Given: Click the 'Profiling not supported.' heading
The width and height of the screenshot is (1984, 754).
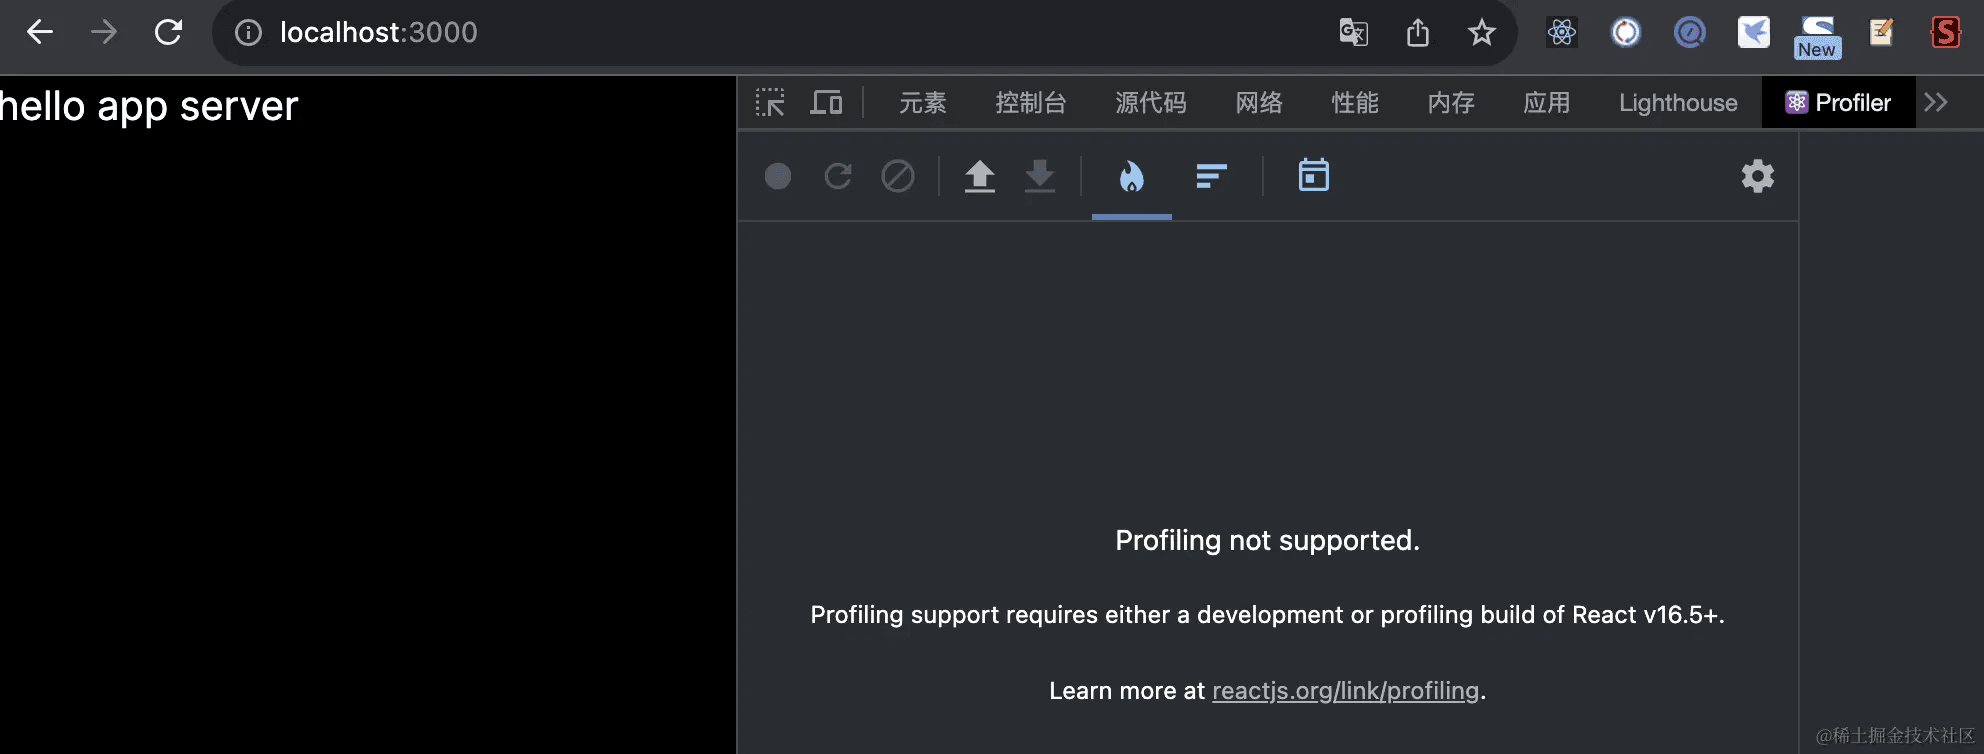Looking at the screenshot, I should pyautogui.click(x=1267, y=541).
